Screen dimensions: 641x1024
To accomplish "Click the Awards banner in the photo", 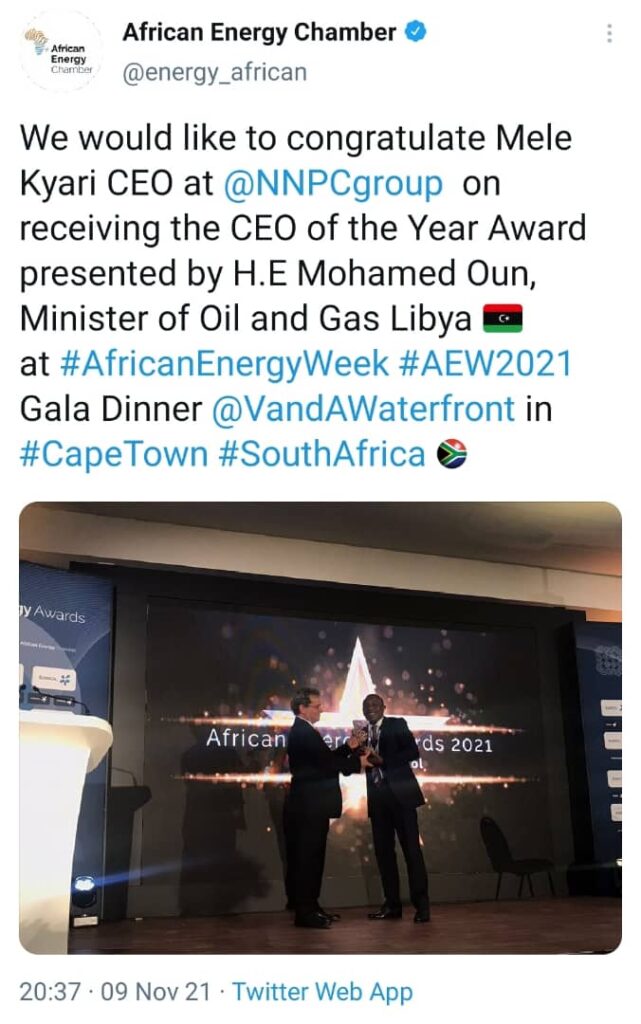I will (x=62, y=613).
